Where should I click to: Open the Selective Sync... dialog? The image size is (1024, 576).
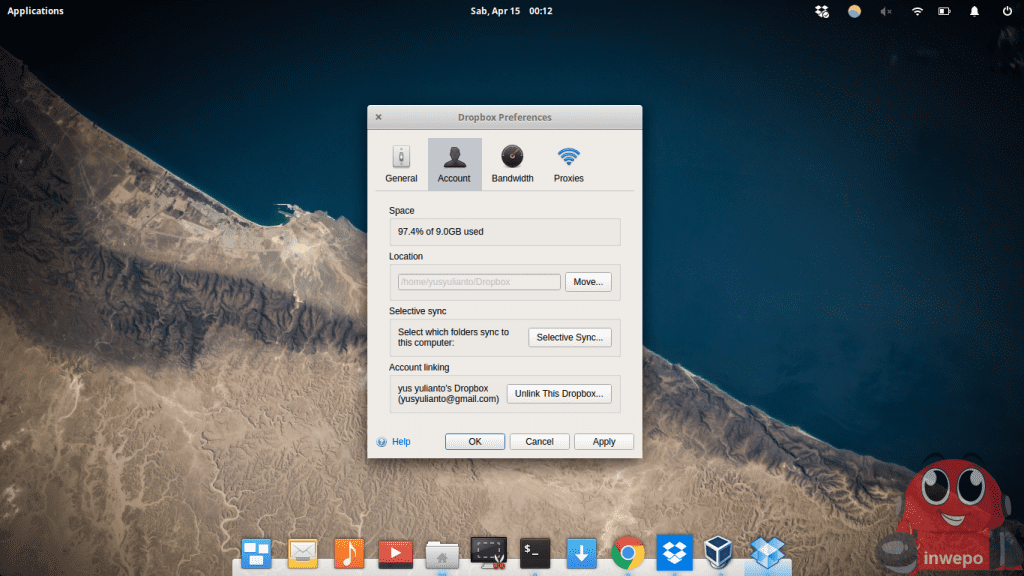[569, 337]
